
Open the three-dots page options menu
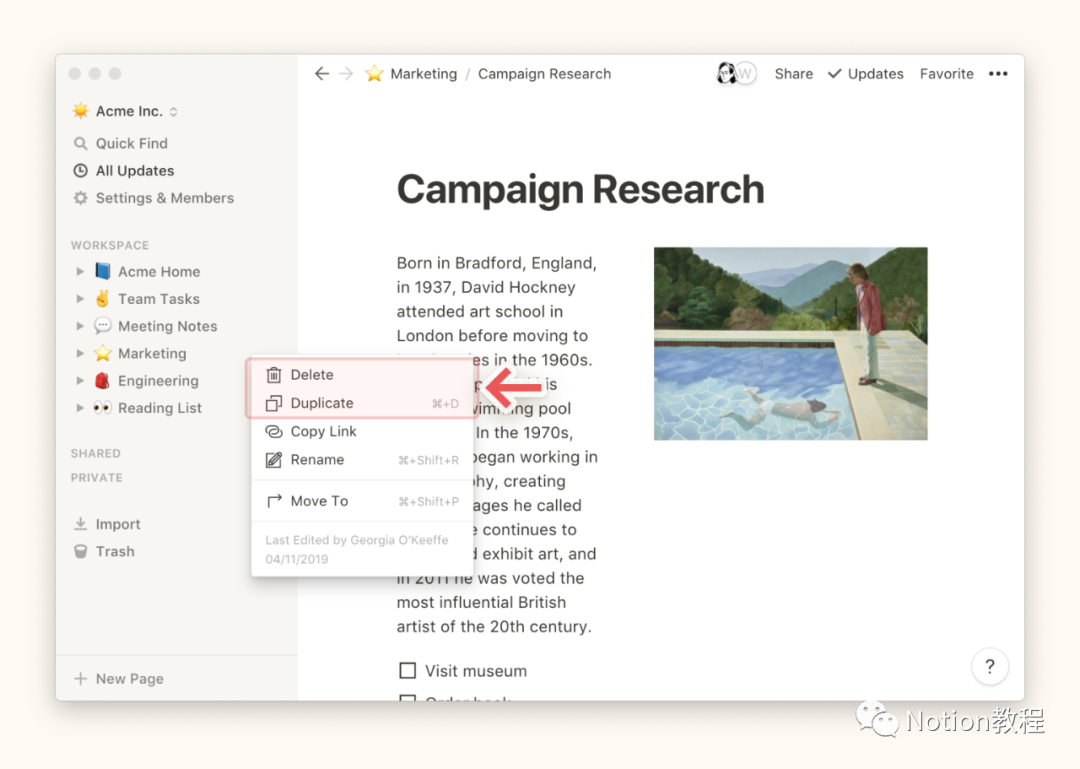pyautogui.click(x=998, y=74)
